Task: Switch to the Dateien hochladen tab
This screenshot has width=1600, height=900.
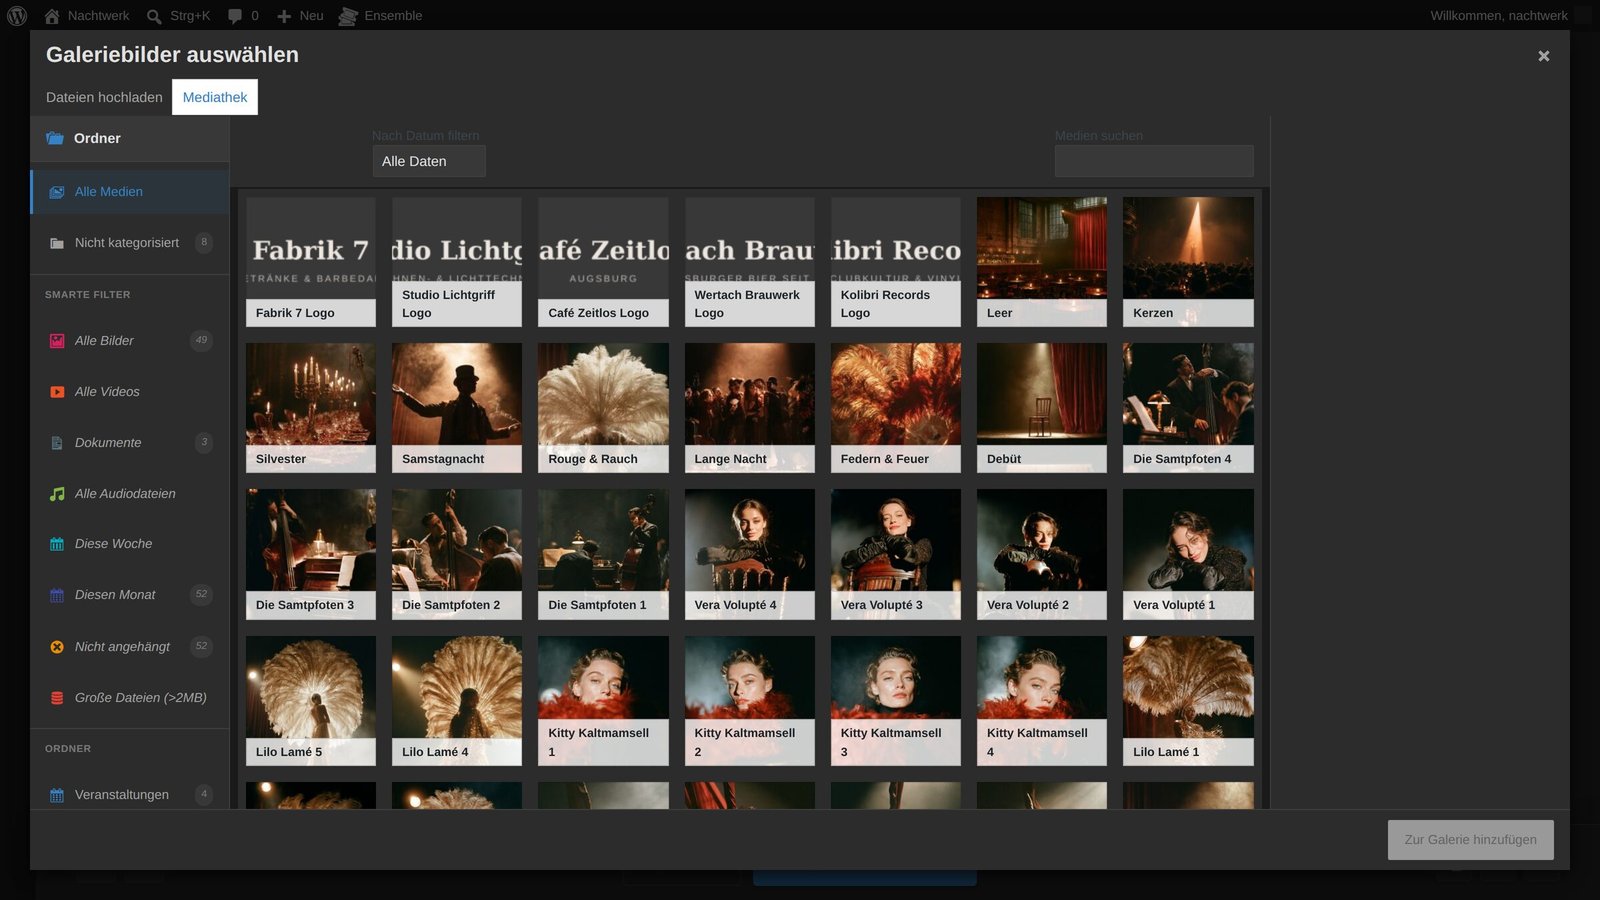Action: pos(104,97)
